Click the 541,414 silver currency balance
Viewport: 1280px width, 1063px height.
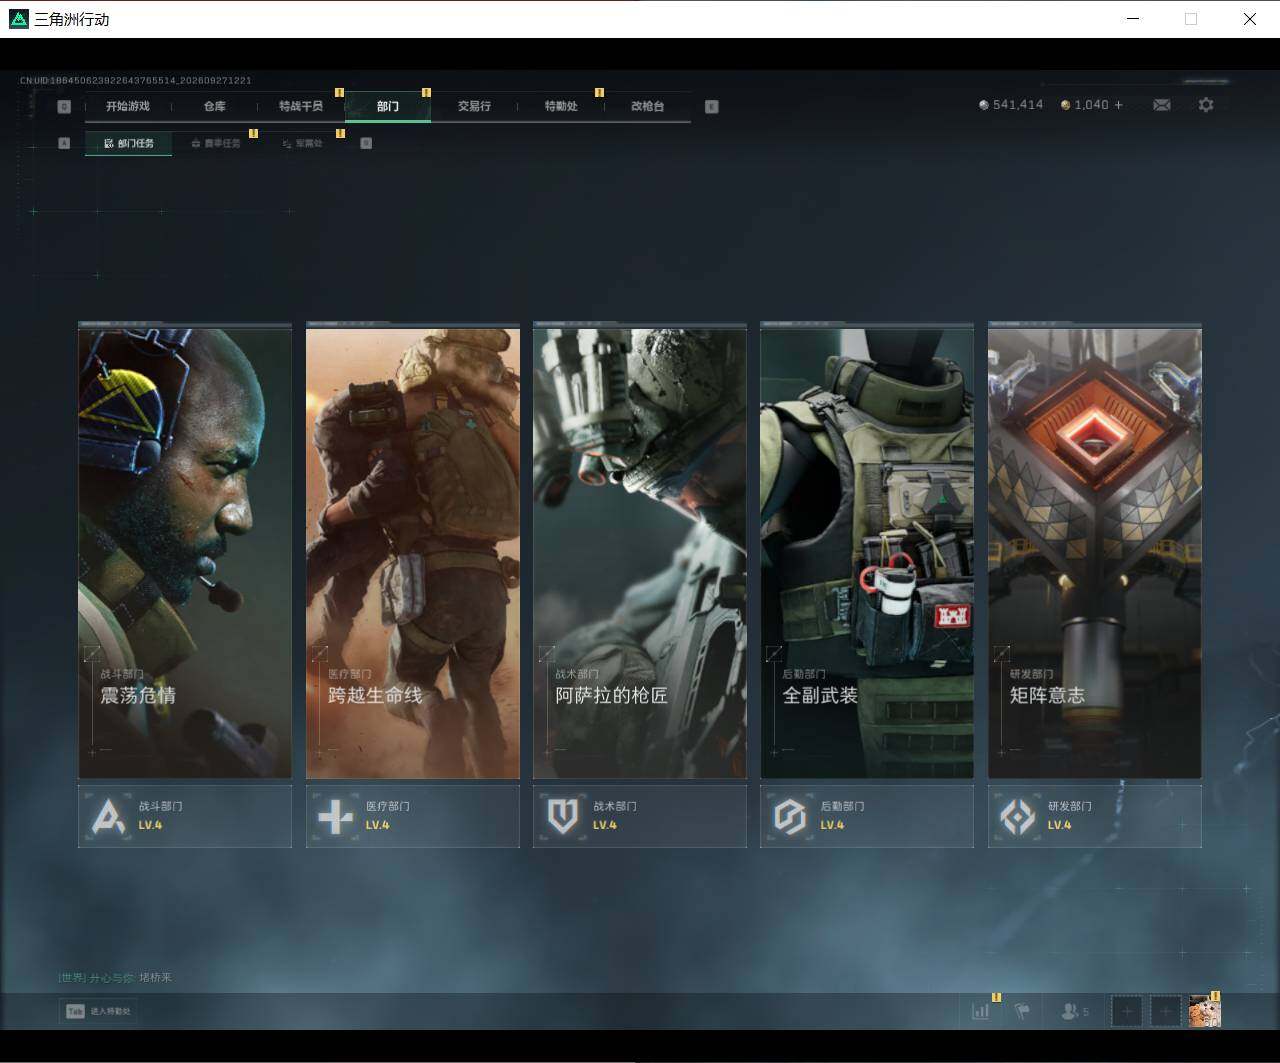pos(1018,105)
